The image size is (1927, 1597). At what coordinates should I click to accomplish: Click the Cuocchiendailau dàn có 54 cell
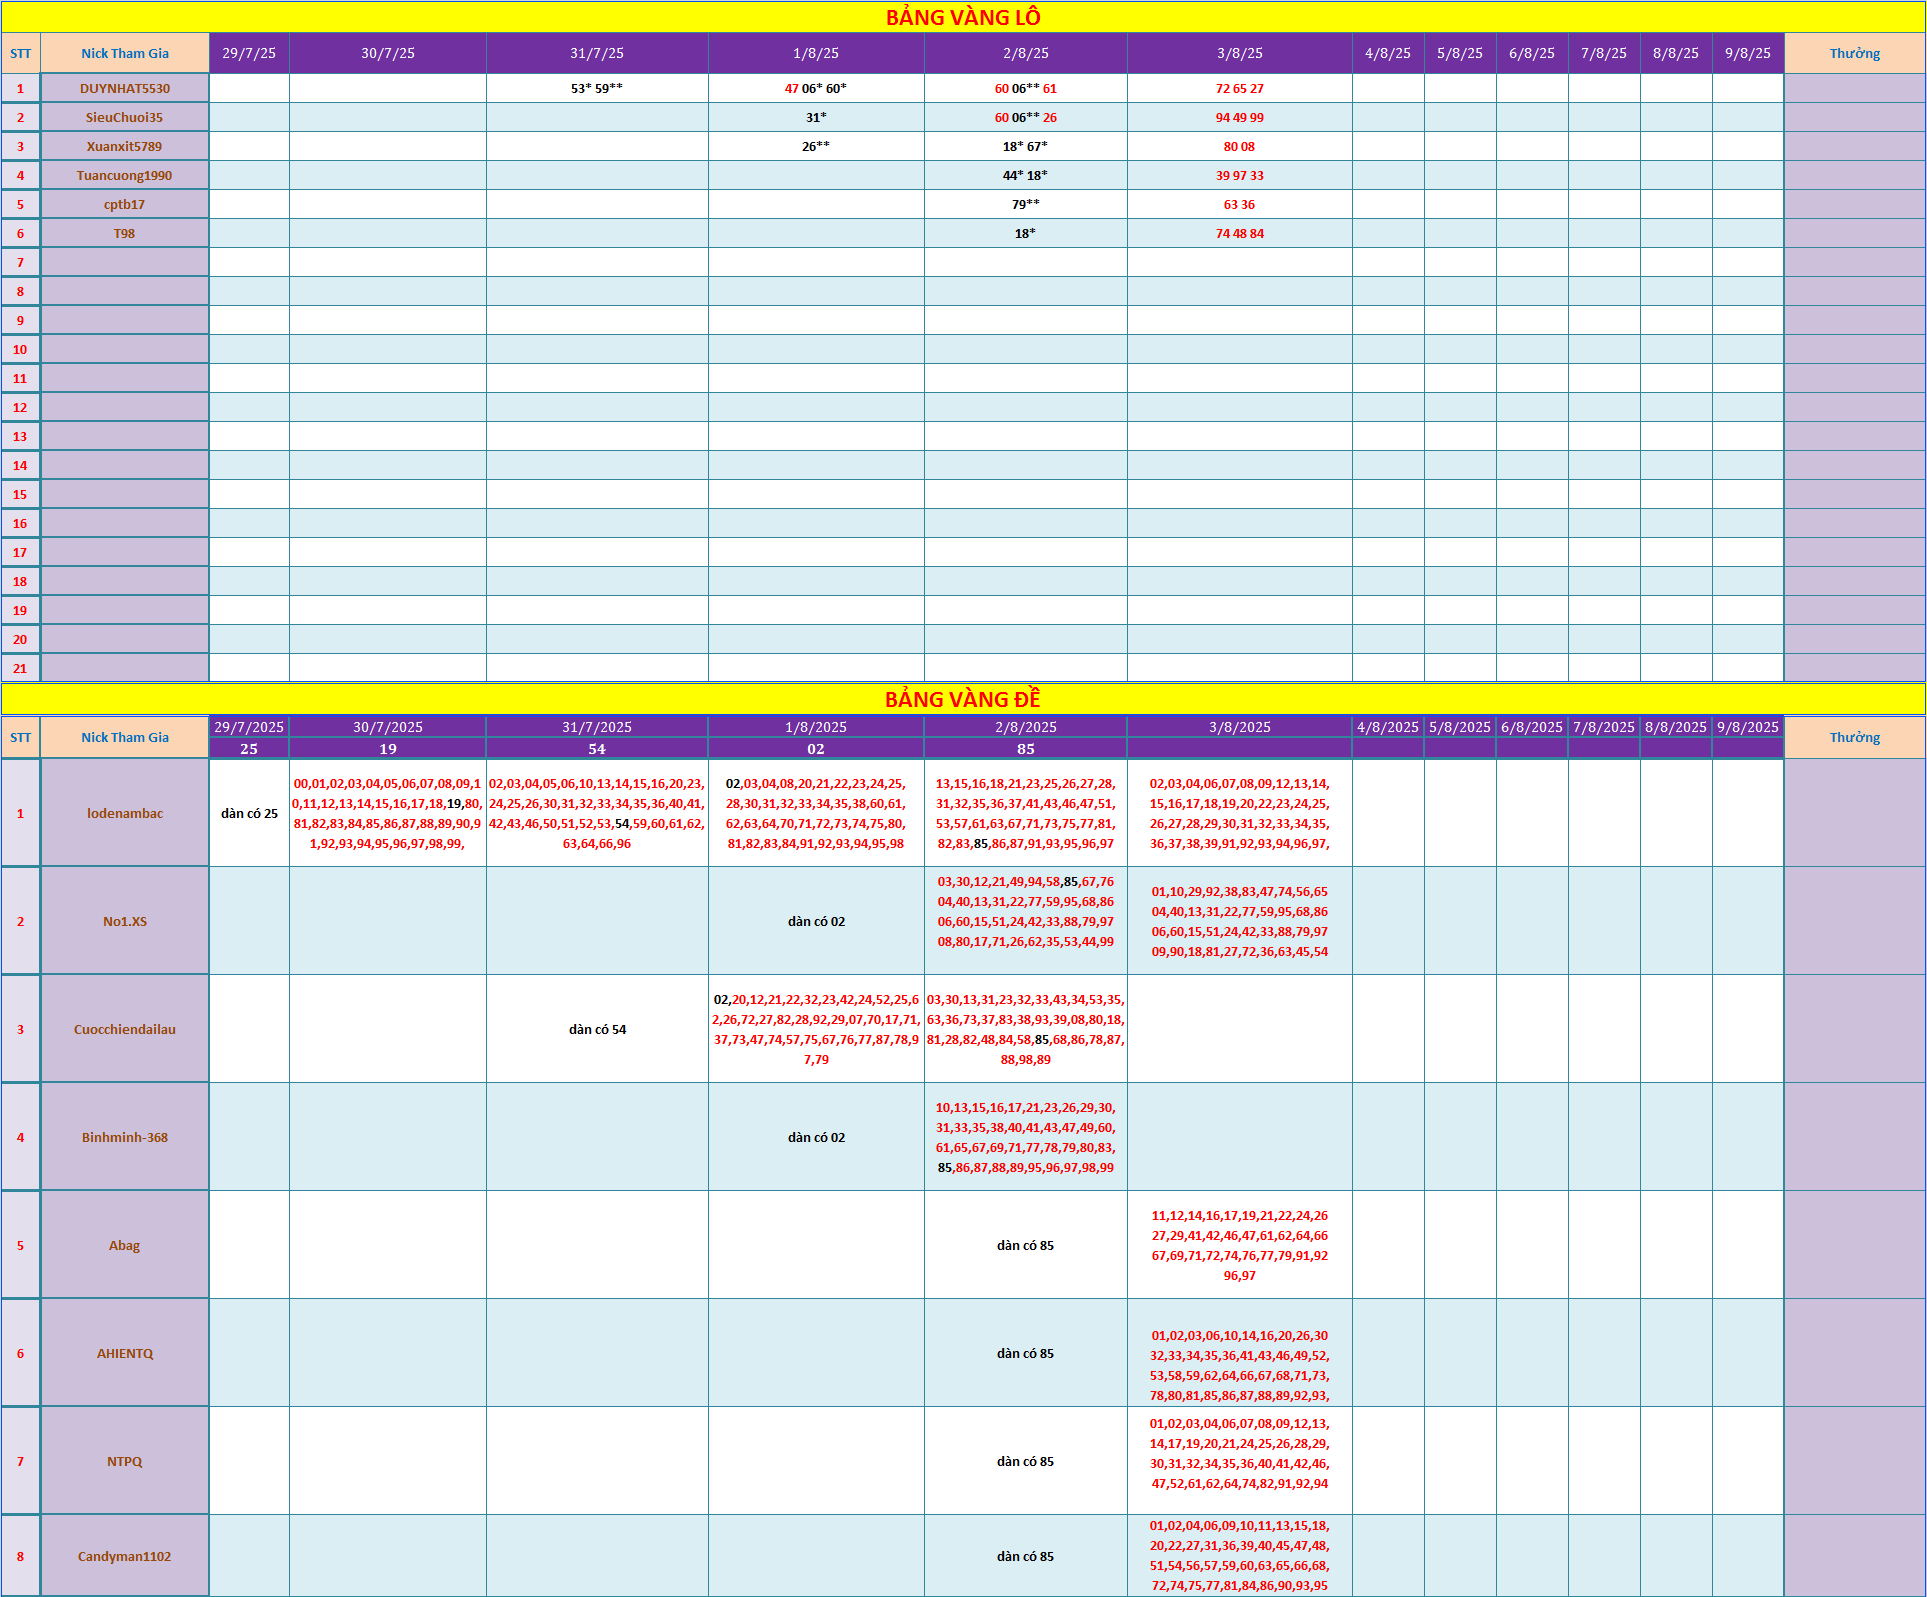[597, 1029]
